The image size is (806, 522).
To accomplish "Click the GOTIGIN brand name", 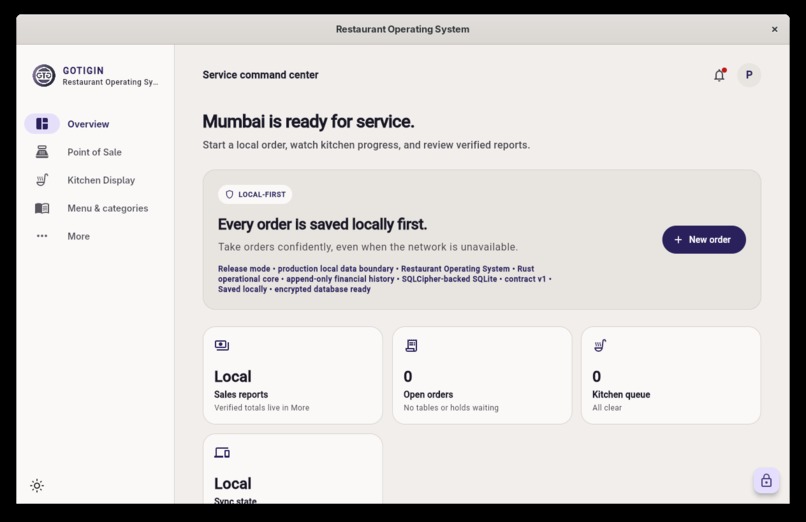I will (83, 70).
